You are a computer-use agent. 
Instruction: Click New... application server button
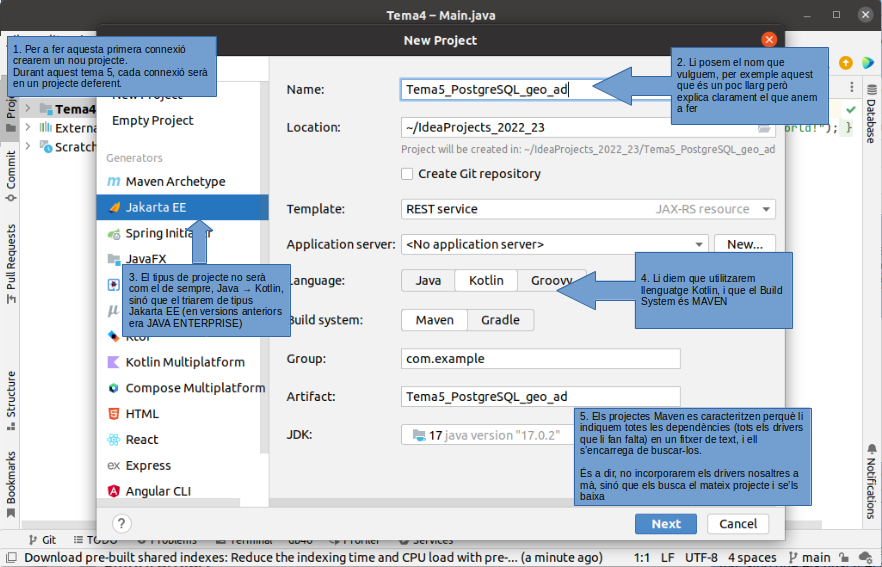745,244
